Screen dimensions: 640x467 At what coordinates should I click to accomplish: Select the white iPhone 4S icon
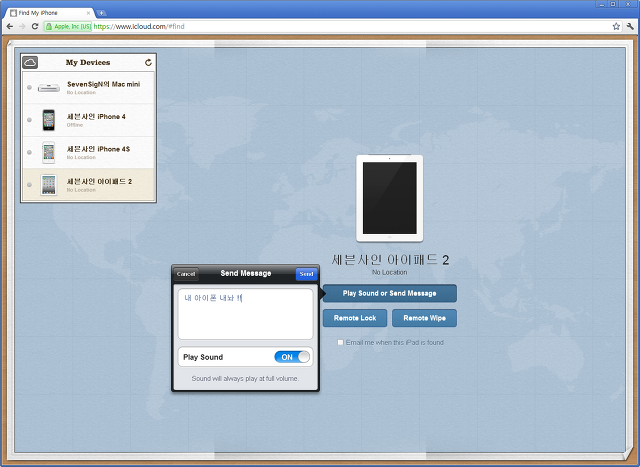click(49, 152)
